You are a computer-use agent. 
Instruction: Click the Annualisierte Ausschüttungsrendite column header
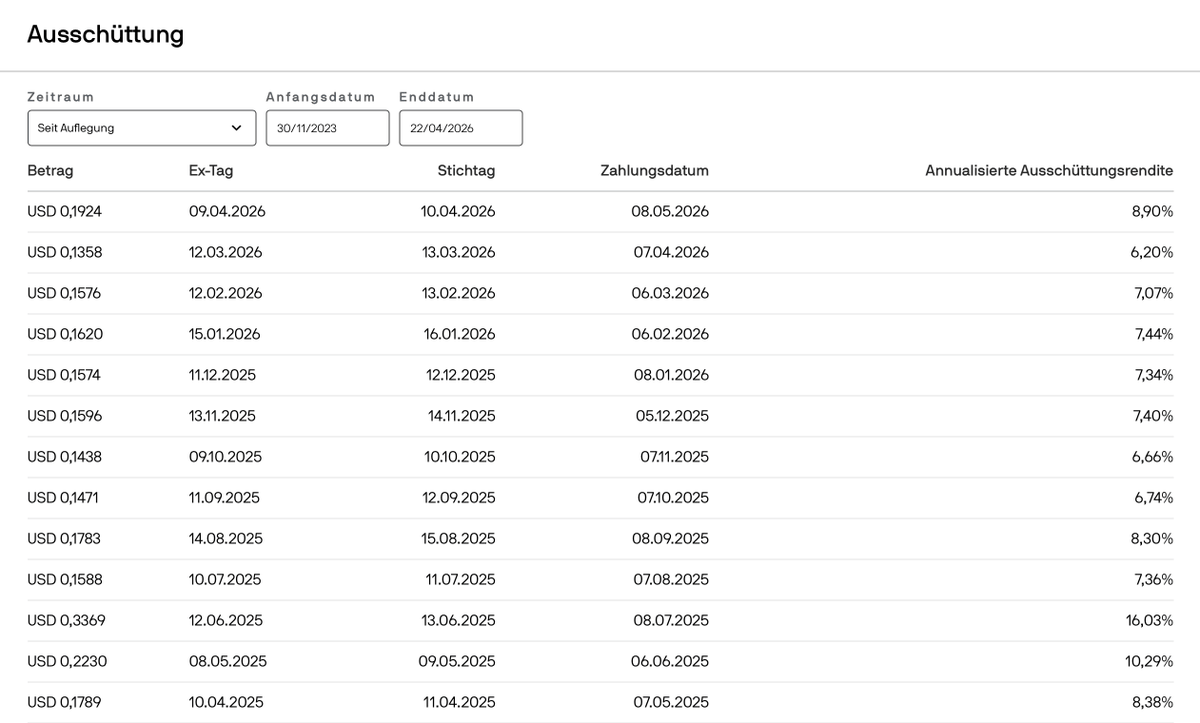(1049, 171)
